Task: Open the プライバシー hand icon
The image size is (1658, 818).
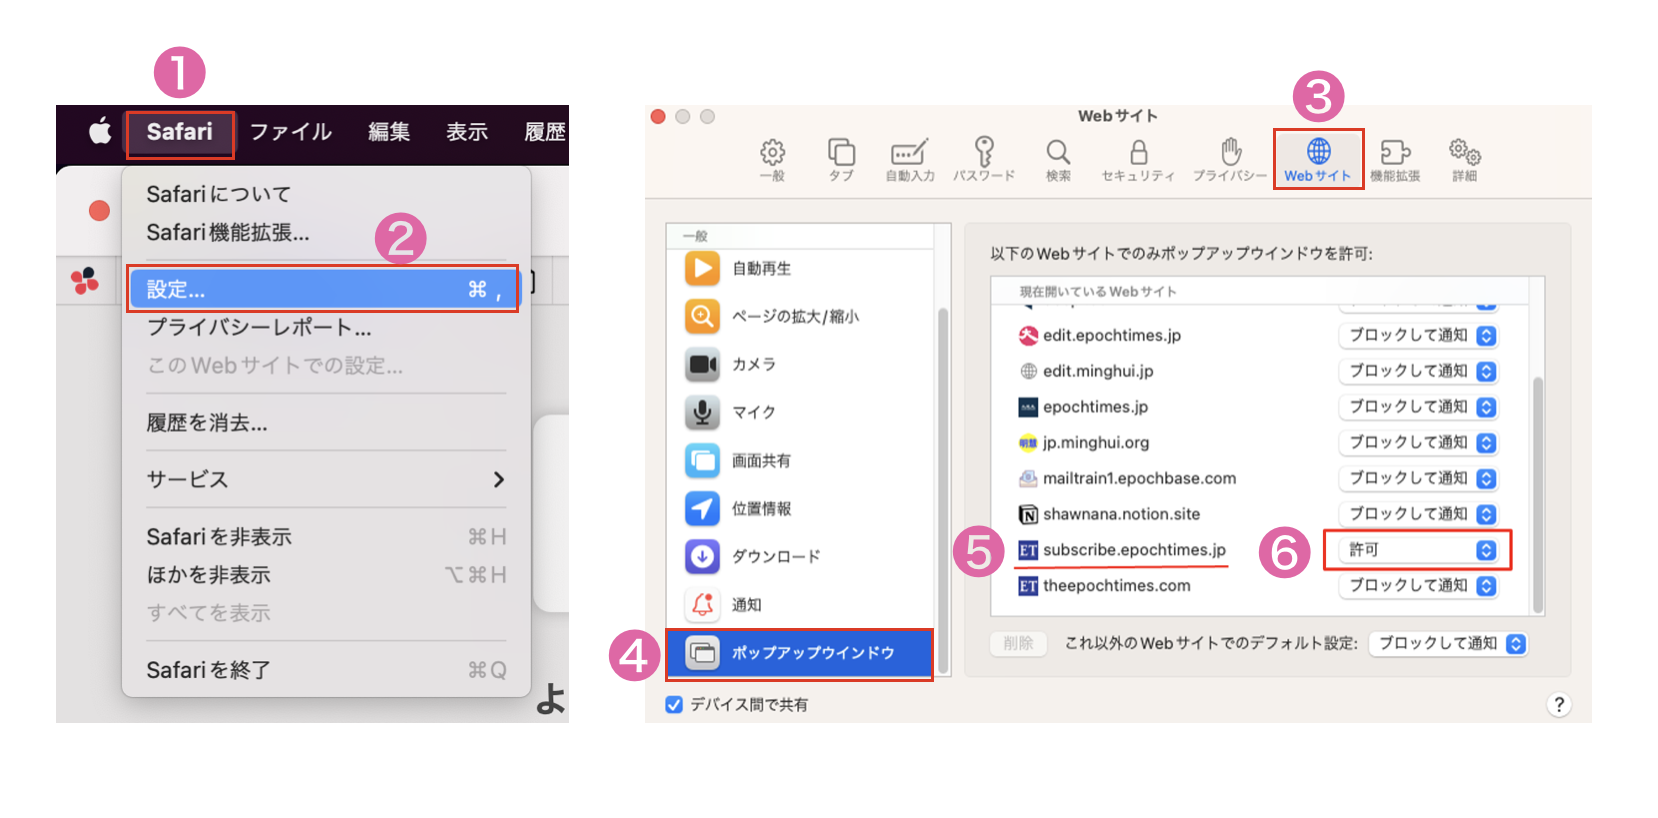Action: tap(1230, 160)
